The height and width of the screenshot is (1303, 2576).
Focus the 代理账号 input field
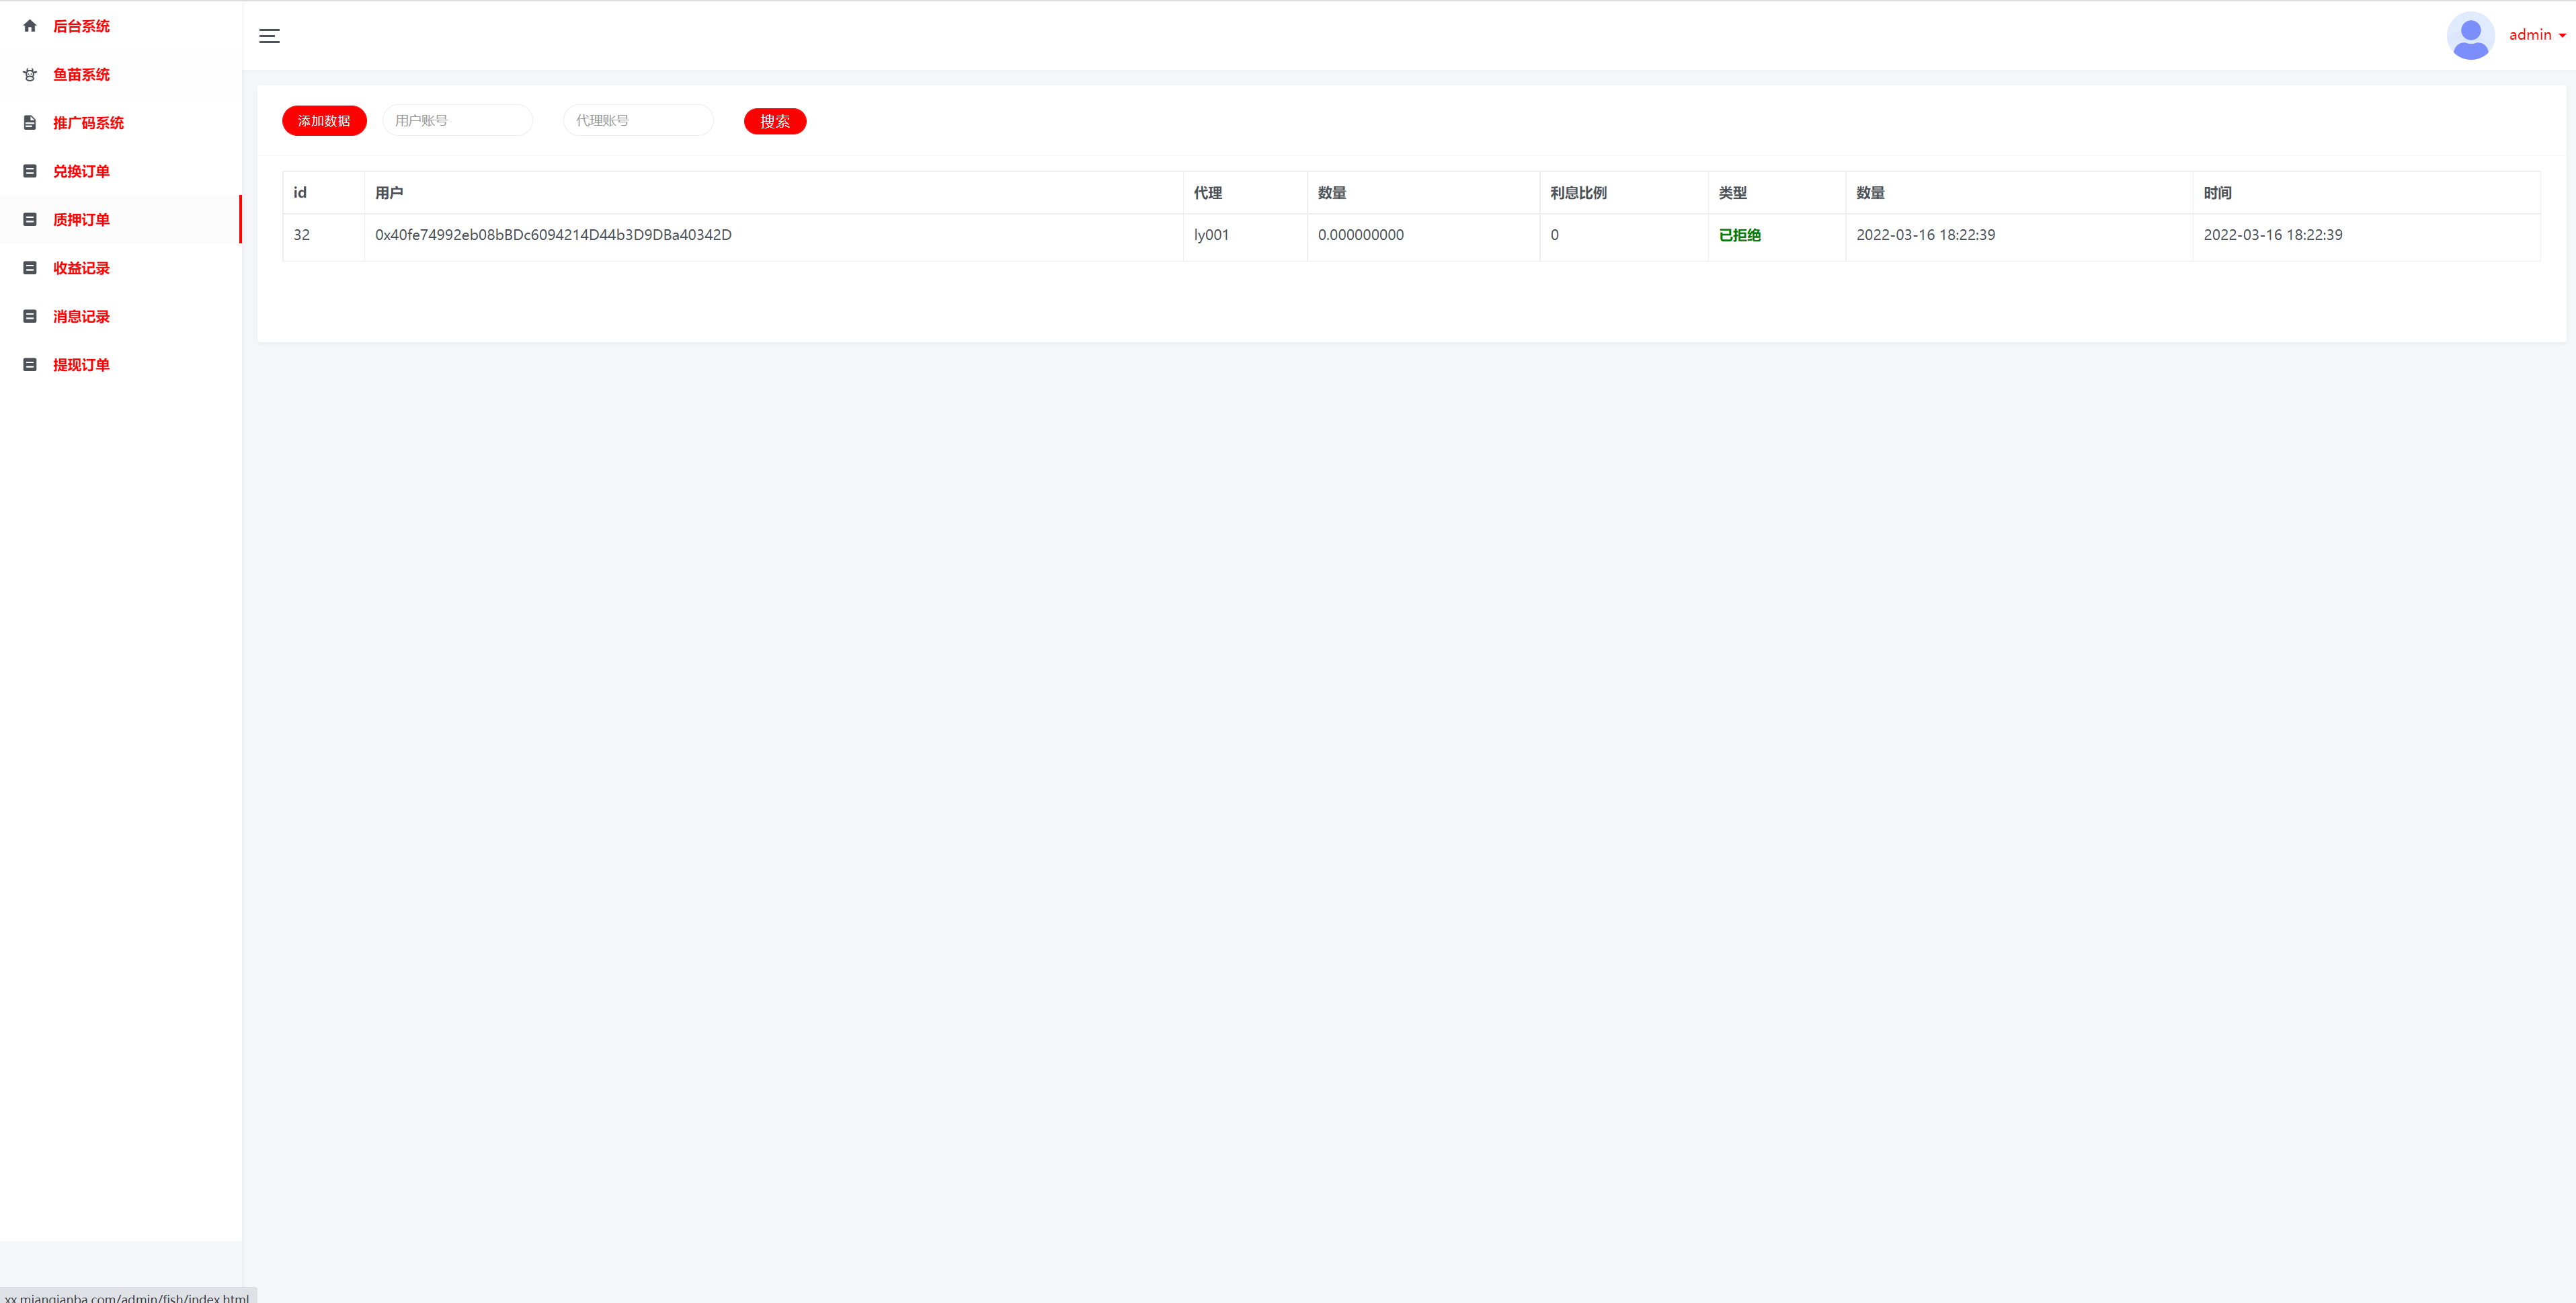(637, 120)
